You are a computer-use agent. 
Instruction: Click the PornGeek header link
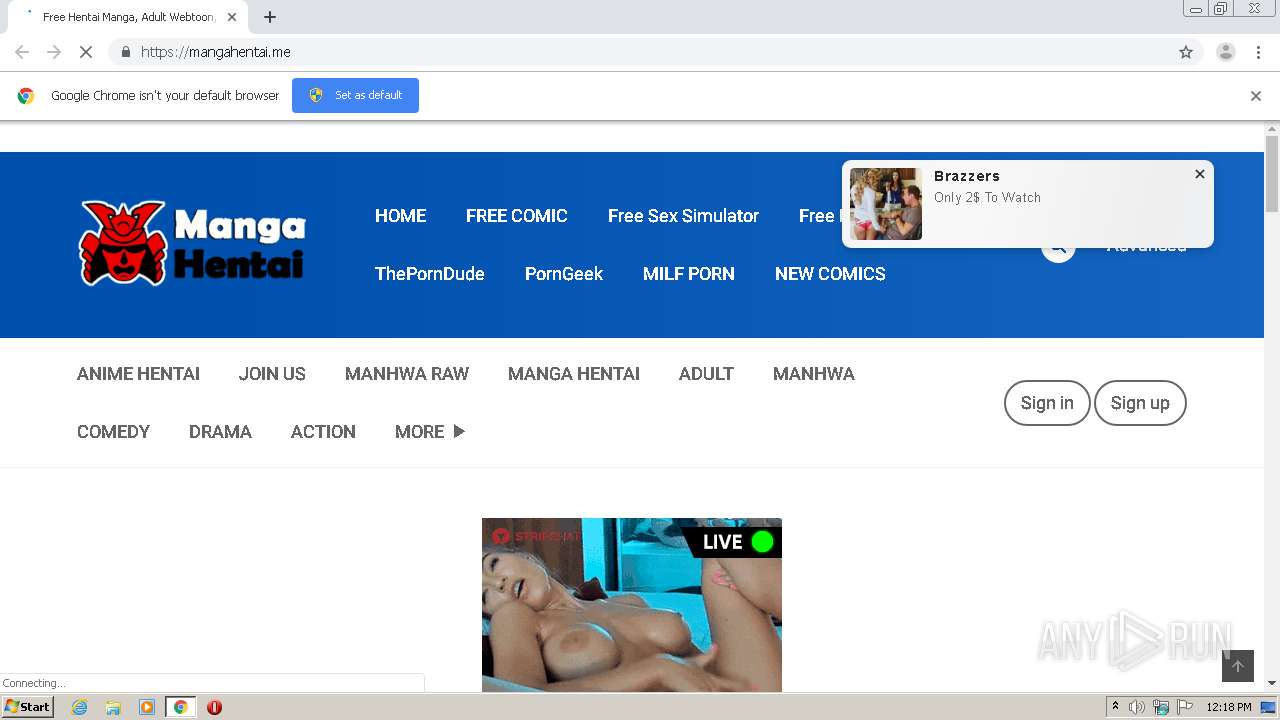tap(564, 274)
